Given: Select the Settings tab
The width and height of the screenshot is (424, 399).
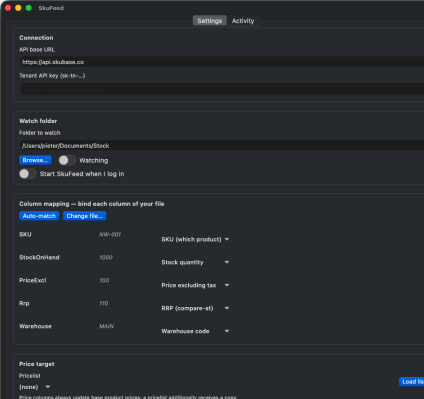Looking at the screenshot, I should click(210, 21).
